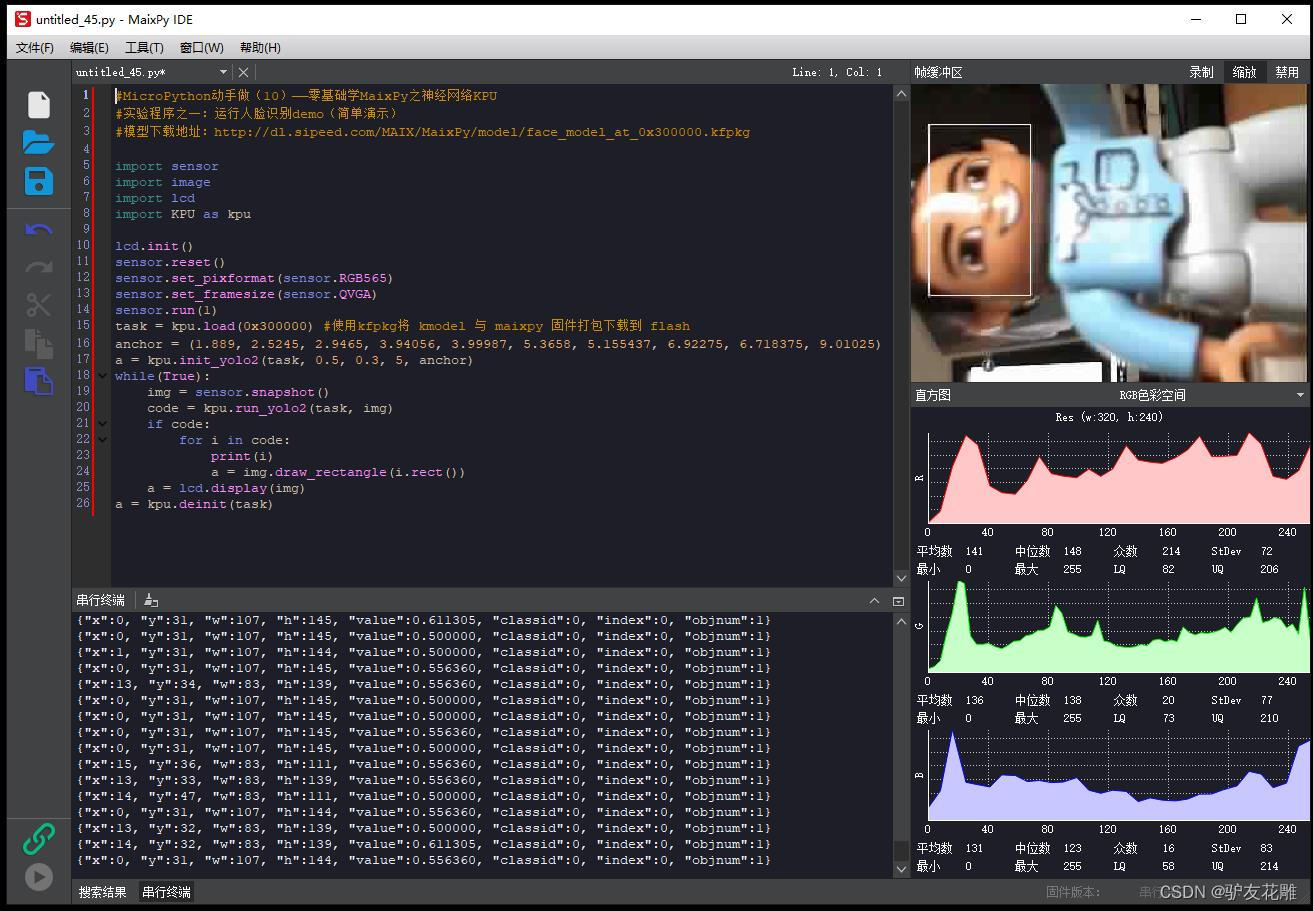Undo the last edit with the arrow icon

click(38, 230)
